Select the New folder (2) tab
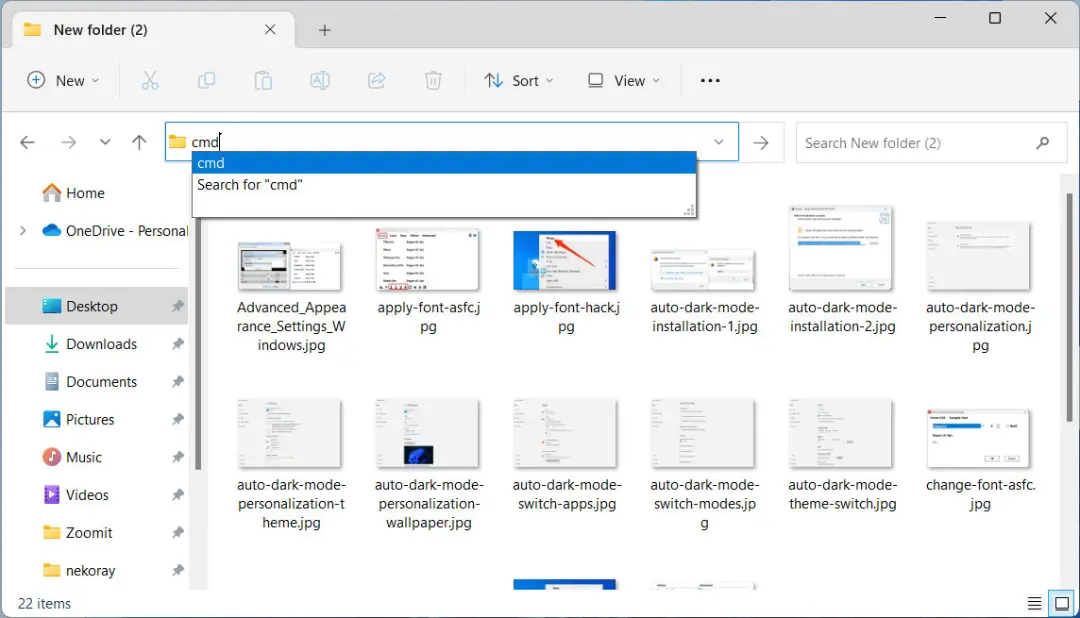1080x618 pixels. (153, 30)
